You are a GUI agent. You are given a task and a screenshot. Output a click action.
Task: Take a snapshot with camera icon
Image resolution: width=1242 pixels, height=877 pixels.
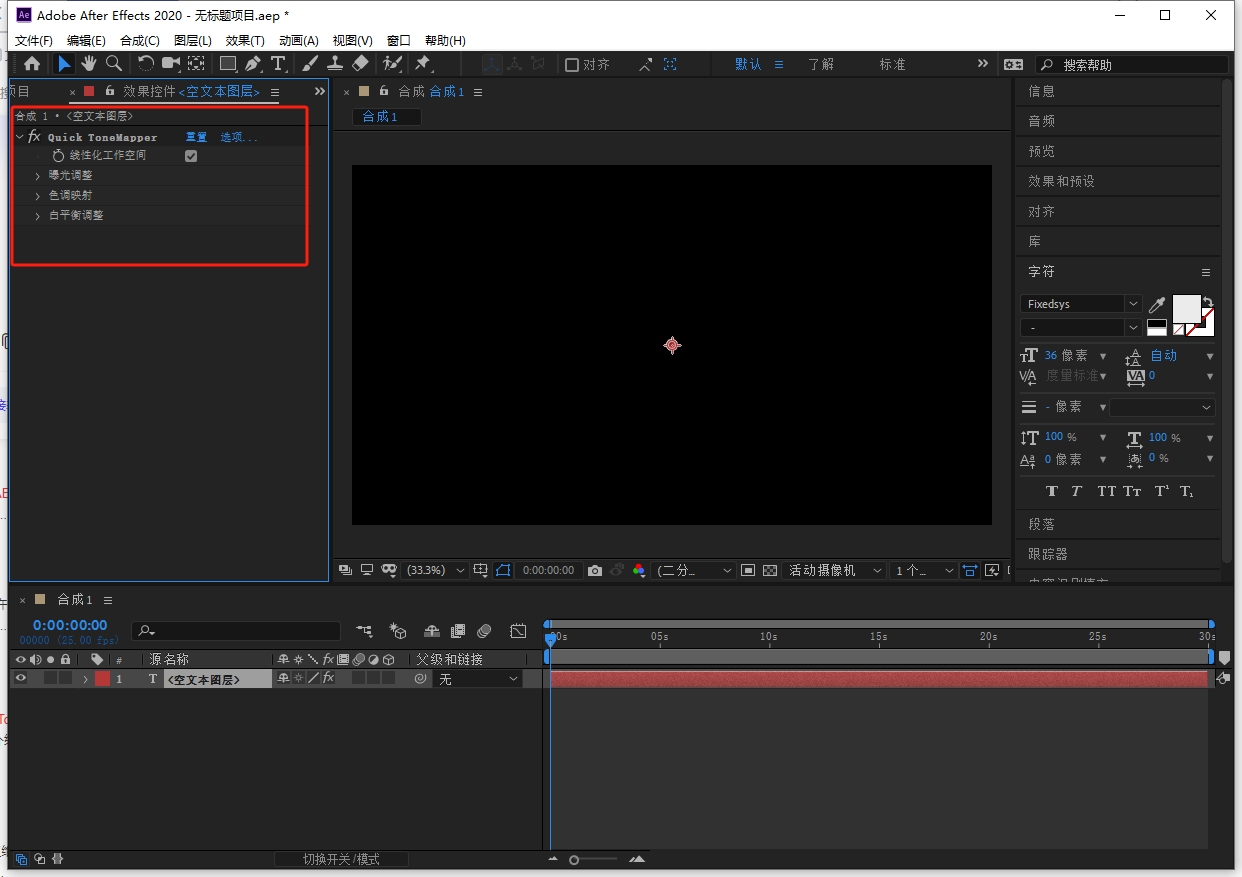click(595, 570)
